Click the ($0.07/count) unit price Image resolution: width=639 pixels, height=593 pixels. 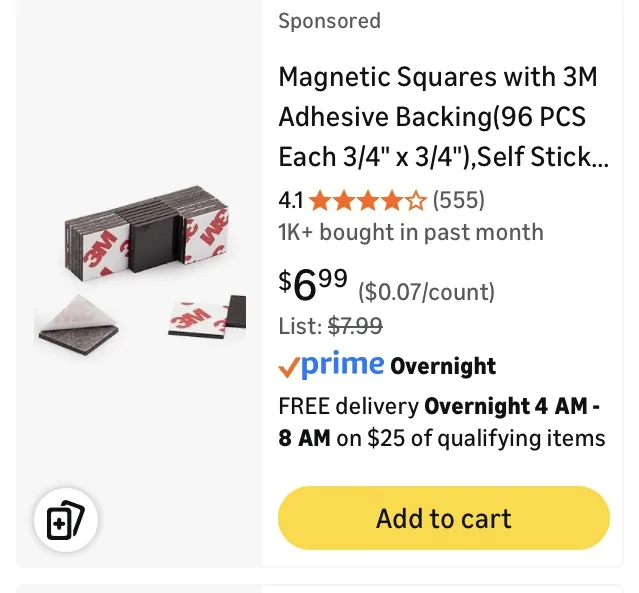pyautogui.click(x=426, y=292)
